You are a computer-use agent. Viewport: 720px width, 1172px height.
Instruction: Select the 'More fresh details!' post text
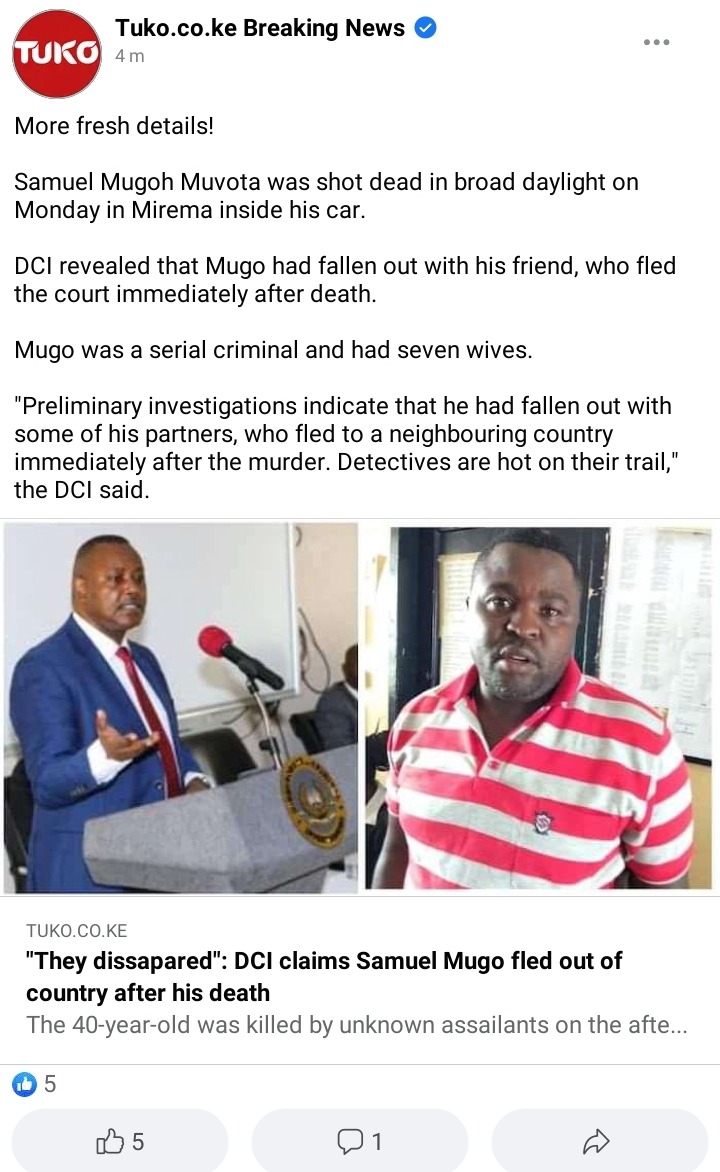[114, 126]
